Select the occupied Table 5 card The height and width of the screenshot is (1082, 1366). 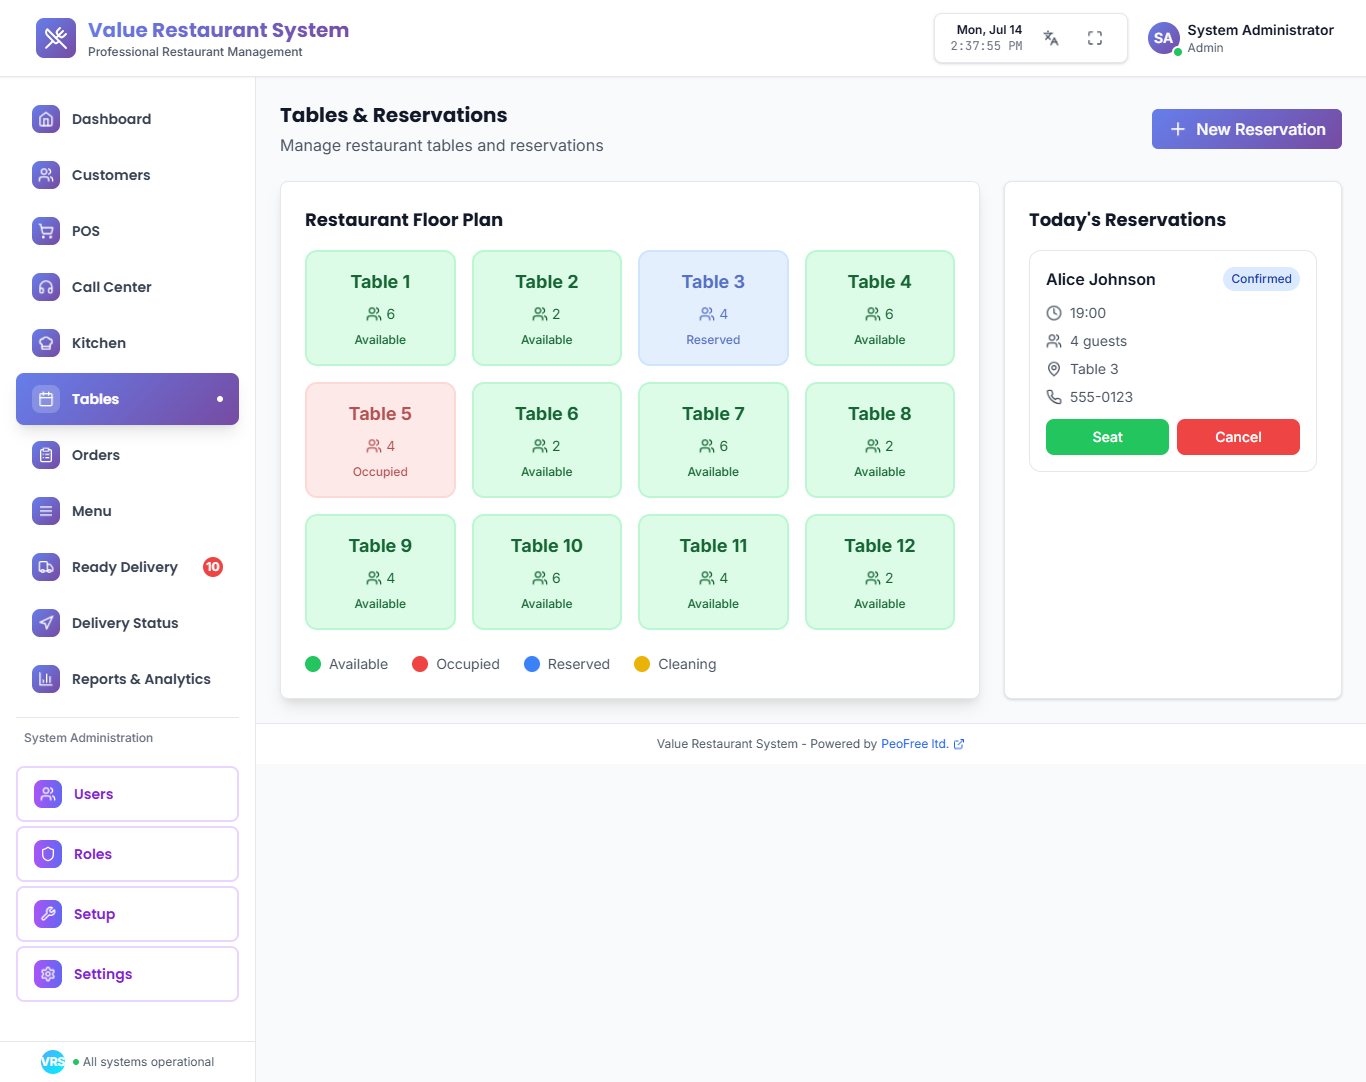[380, 440]
